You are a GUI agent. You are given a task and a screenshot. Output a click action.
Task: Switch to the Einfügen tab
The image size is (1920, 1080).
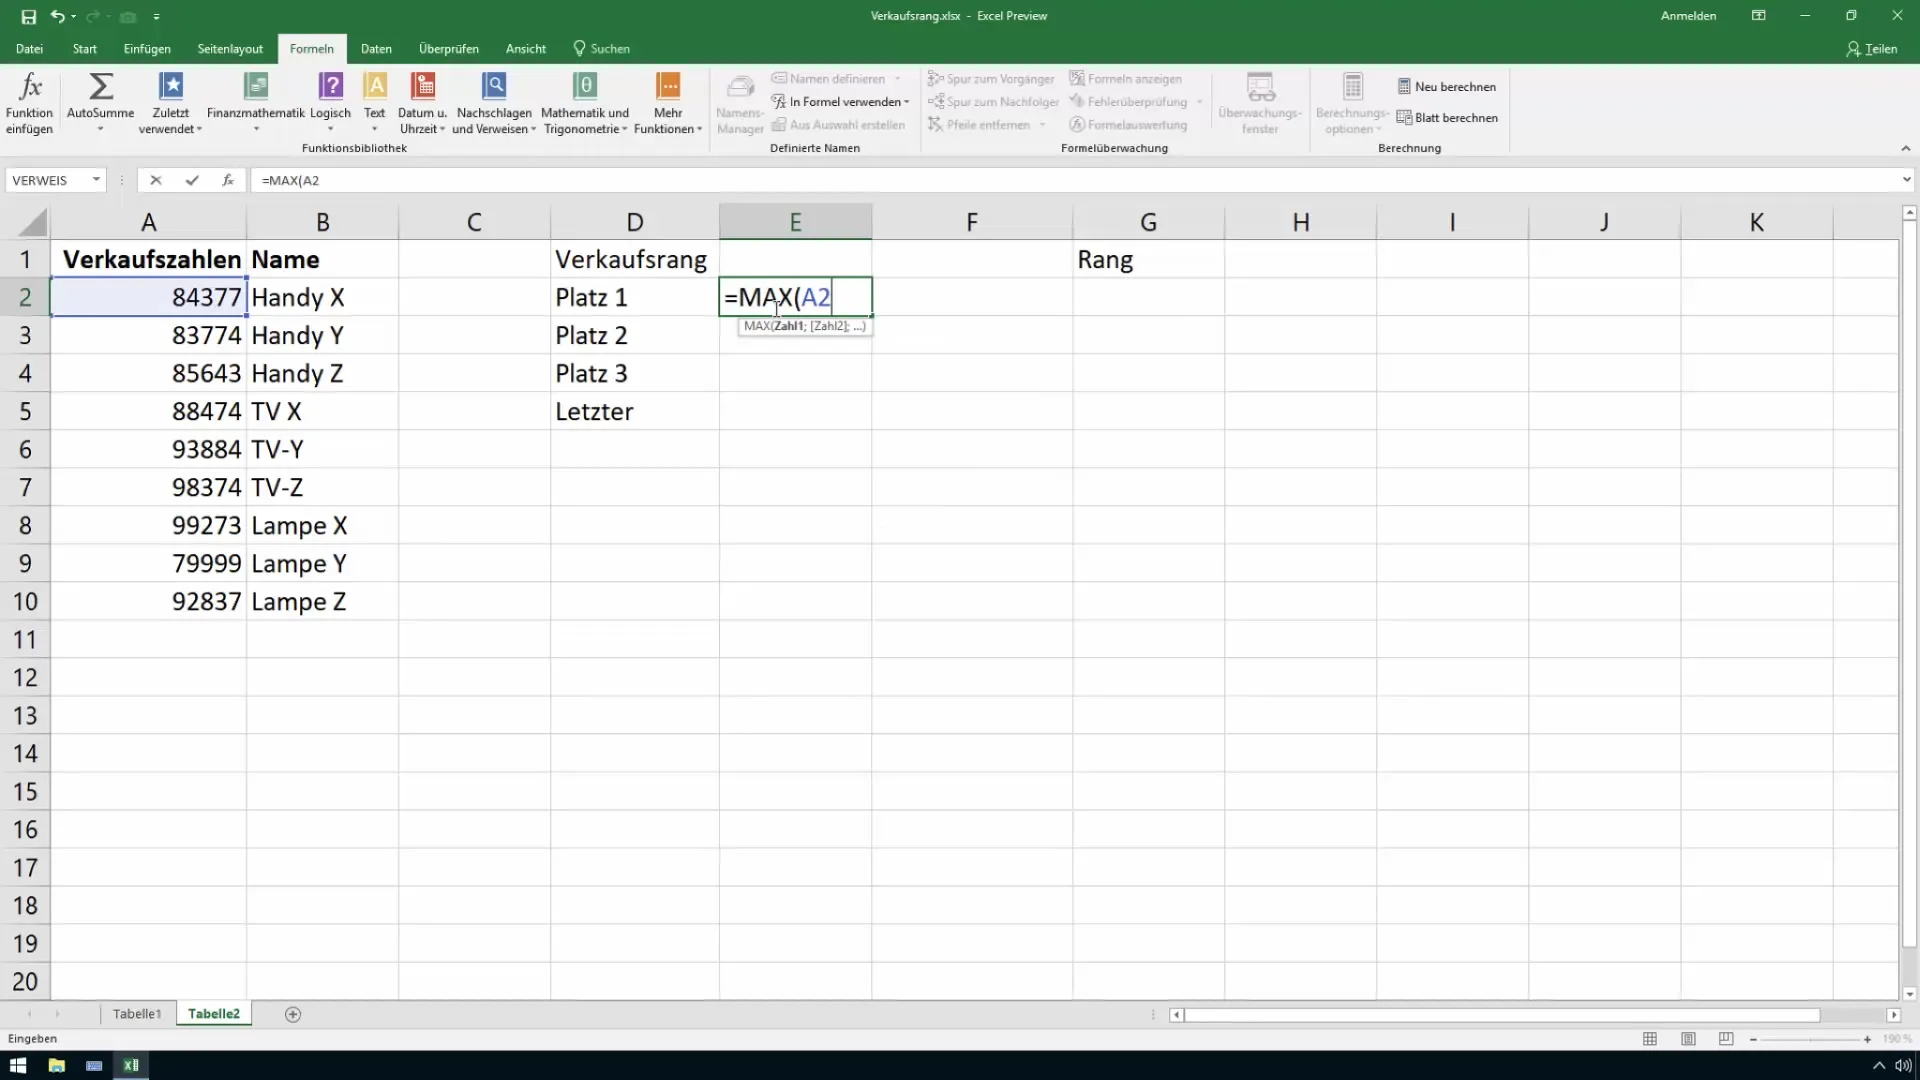(147, 49)
